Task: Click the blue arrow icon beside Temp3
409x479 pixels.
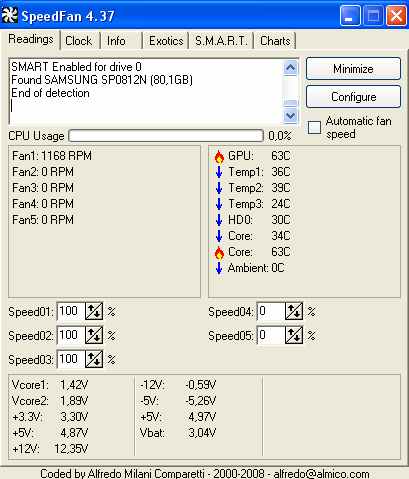Action: 219,204
